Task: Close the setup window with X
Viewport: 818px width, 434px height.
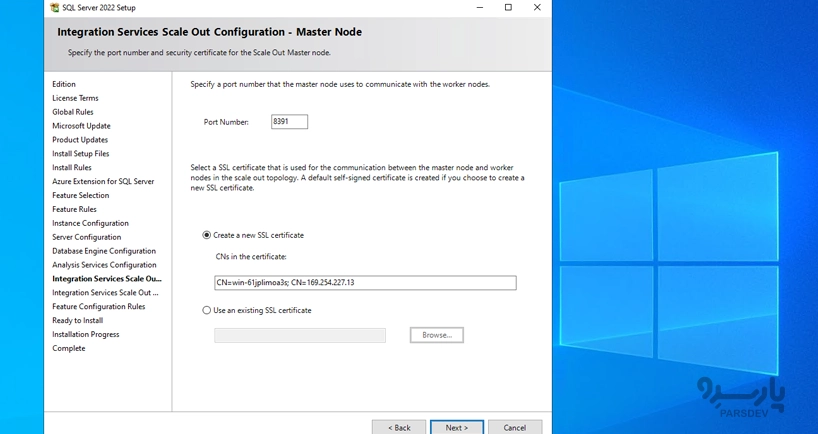Action: click(537, 7)
